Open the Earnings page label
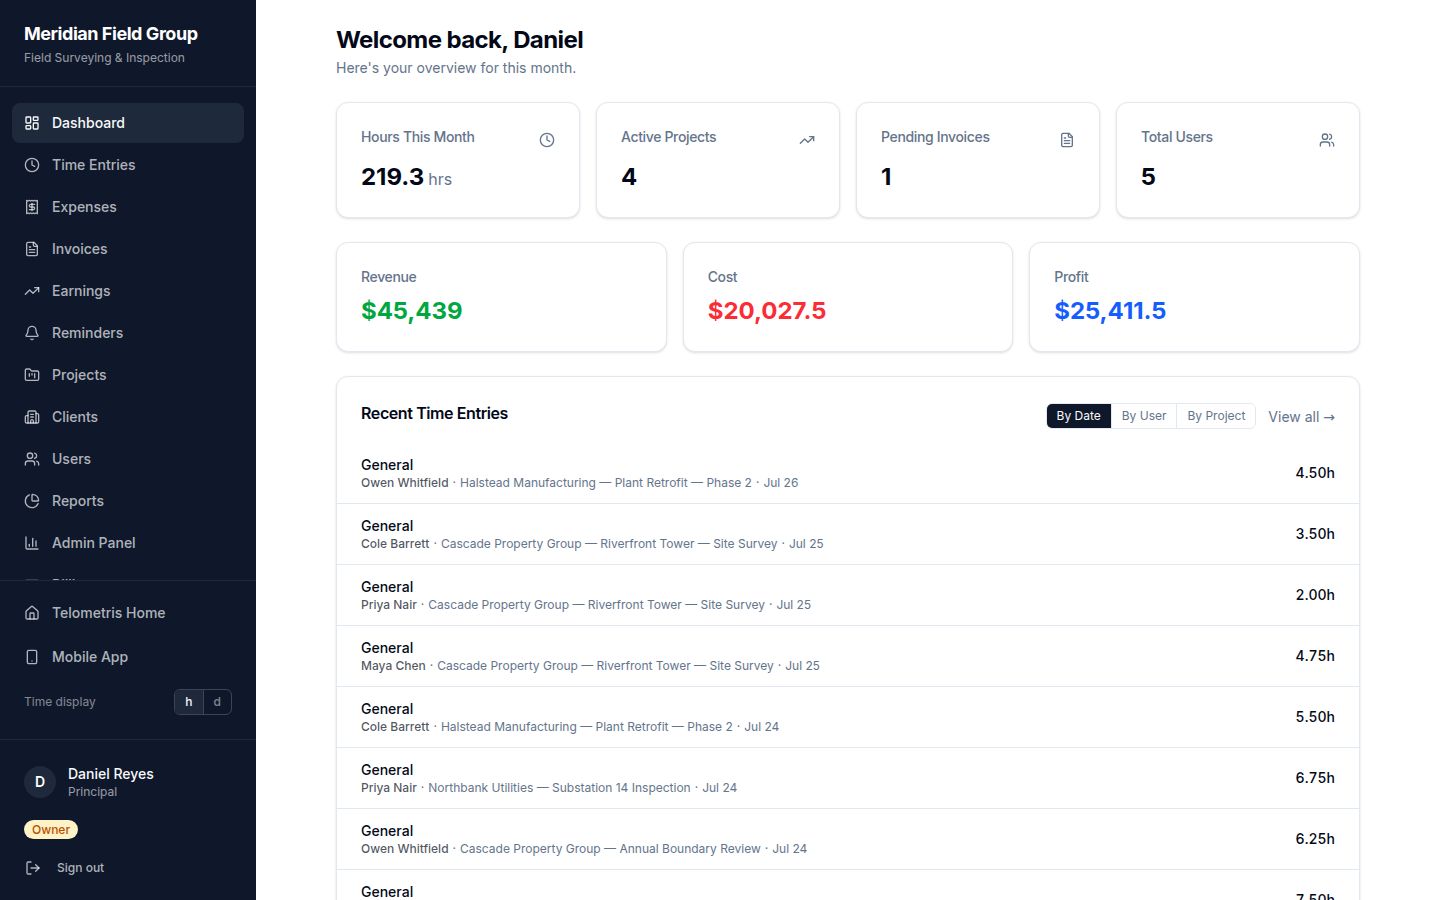This screenshot has height=900, width=1440. 81,291
